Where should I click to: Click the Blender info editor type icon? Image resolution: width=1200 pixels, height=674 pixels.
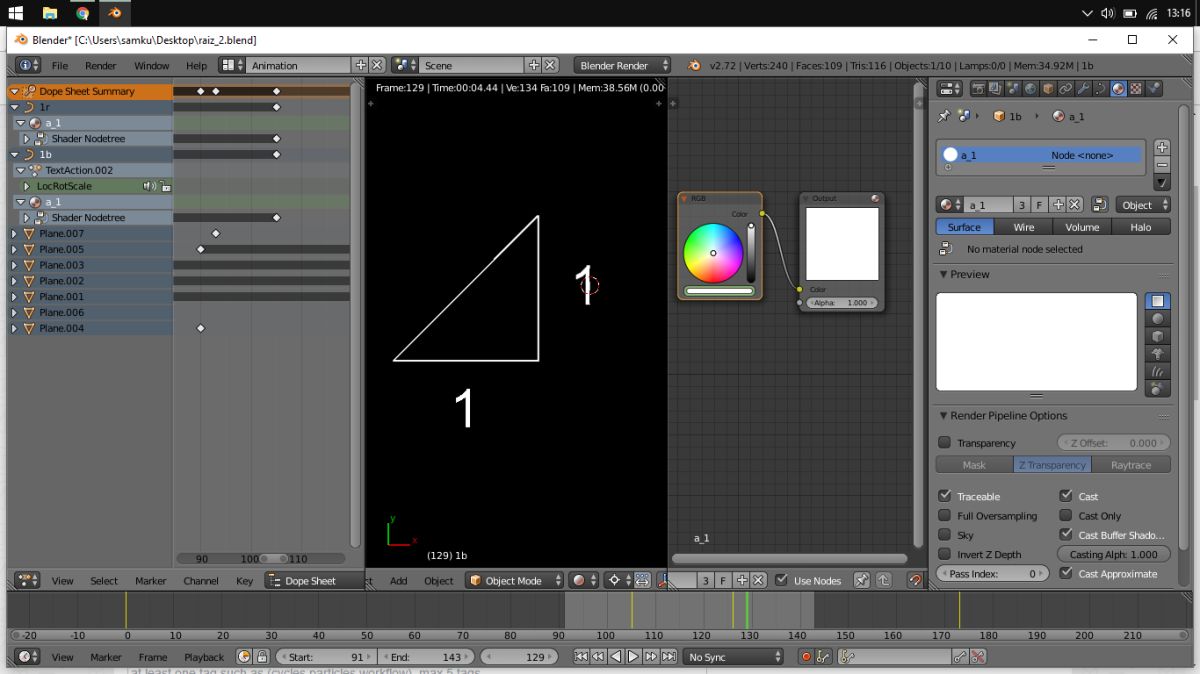tap(28, 65)
